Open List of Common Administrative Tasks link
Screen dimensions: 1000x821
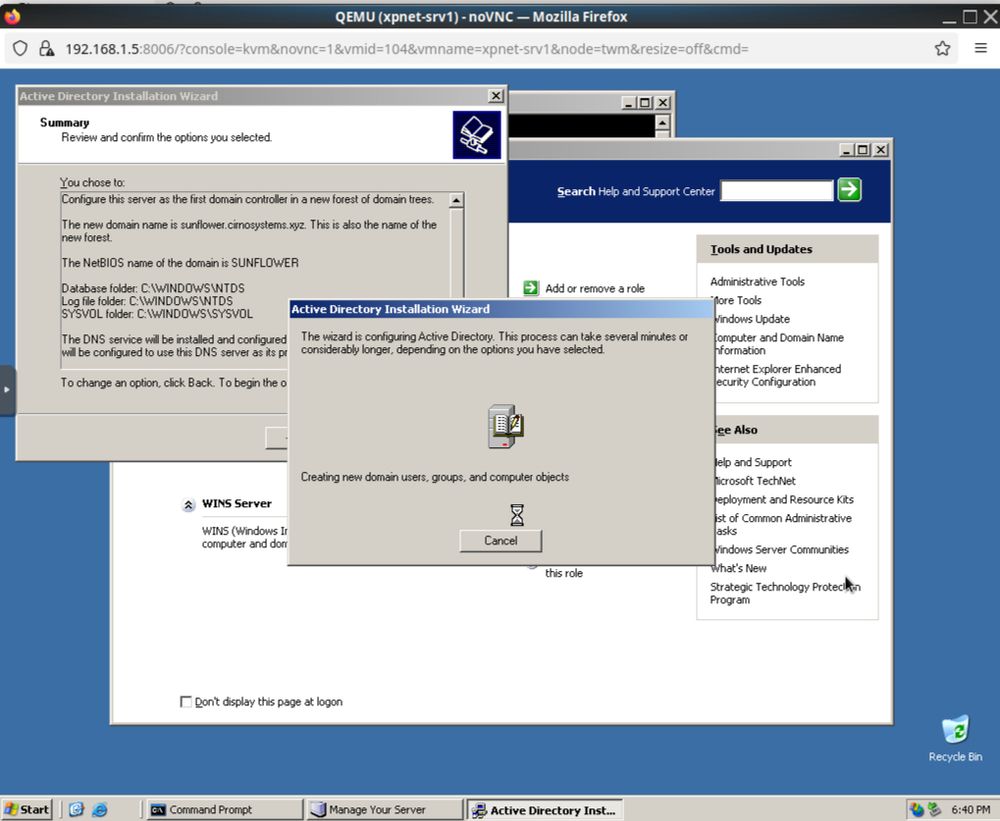pos(783,524)
